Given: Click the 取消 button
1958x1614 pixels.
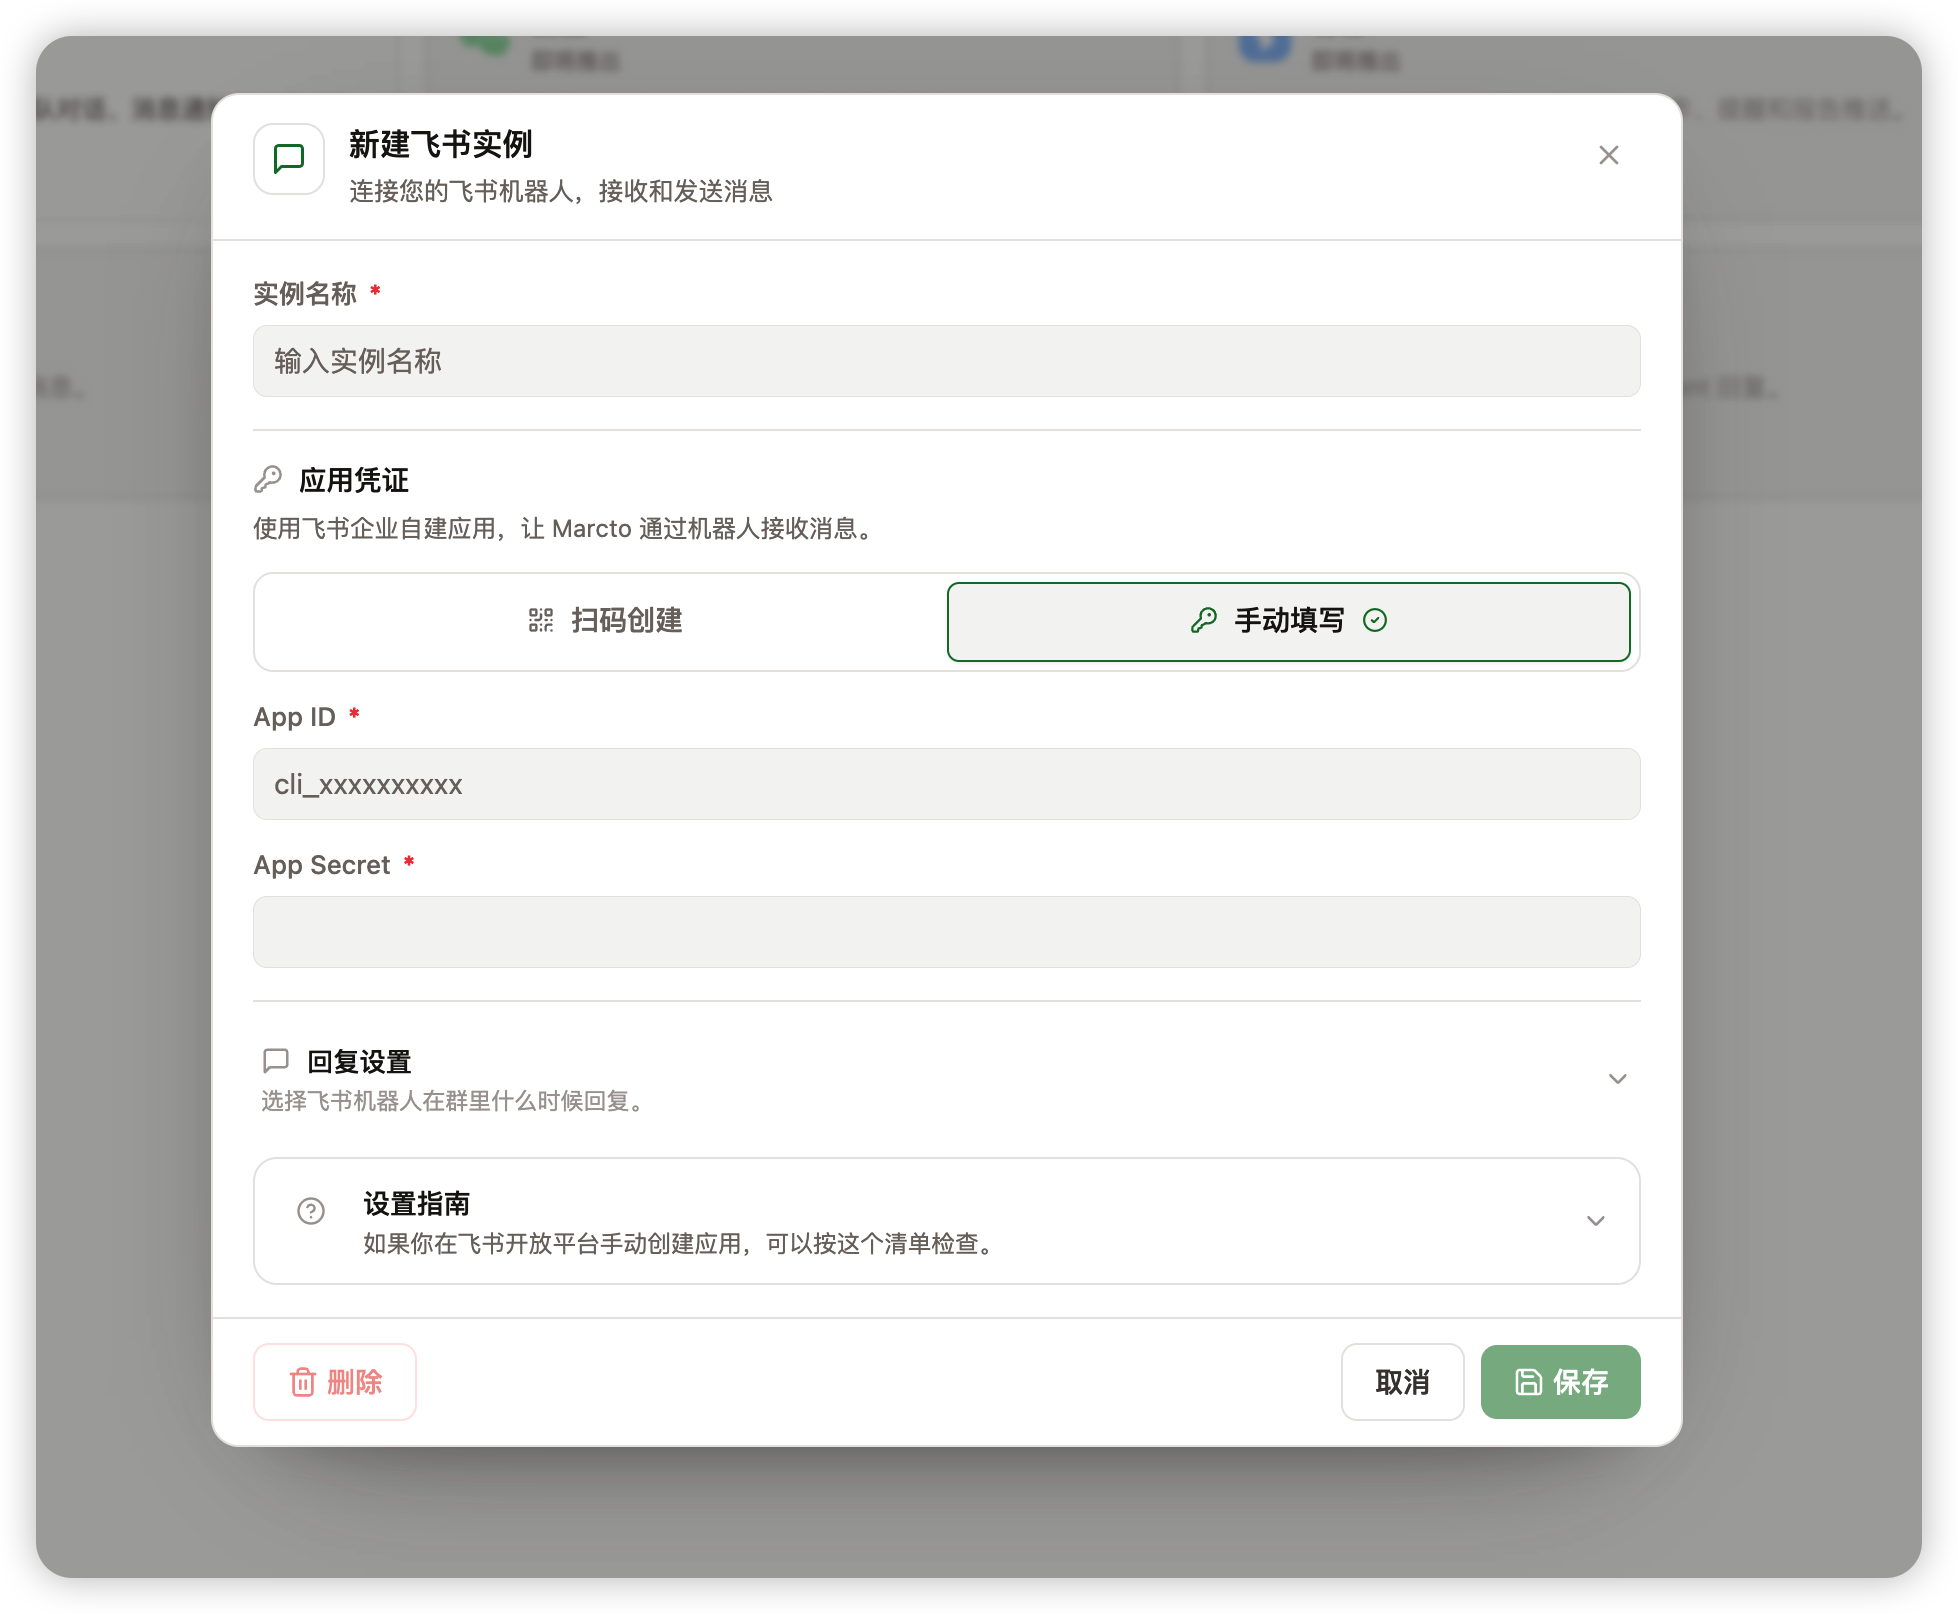Looking at the screenshot, I should (1402, 1382).
